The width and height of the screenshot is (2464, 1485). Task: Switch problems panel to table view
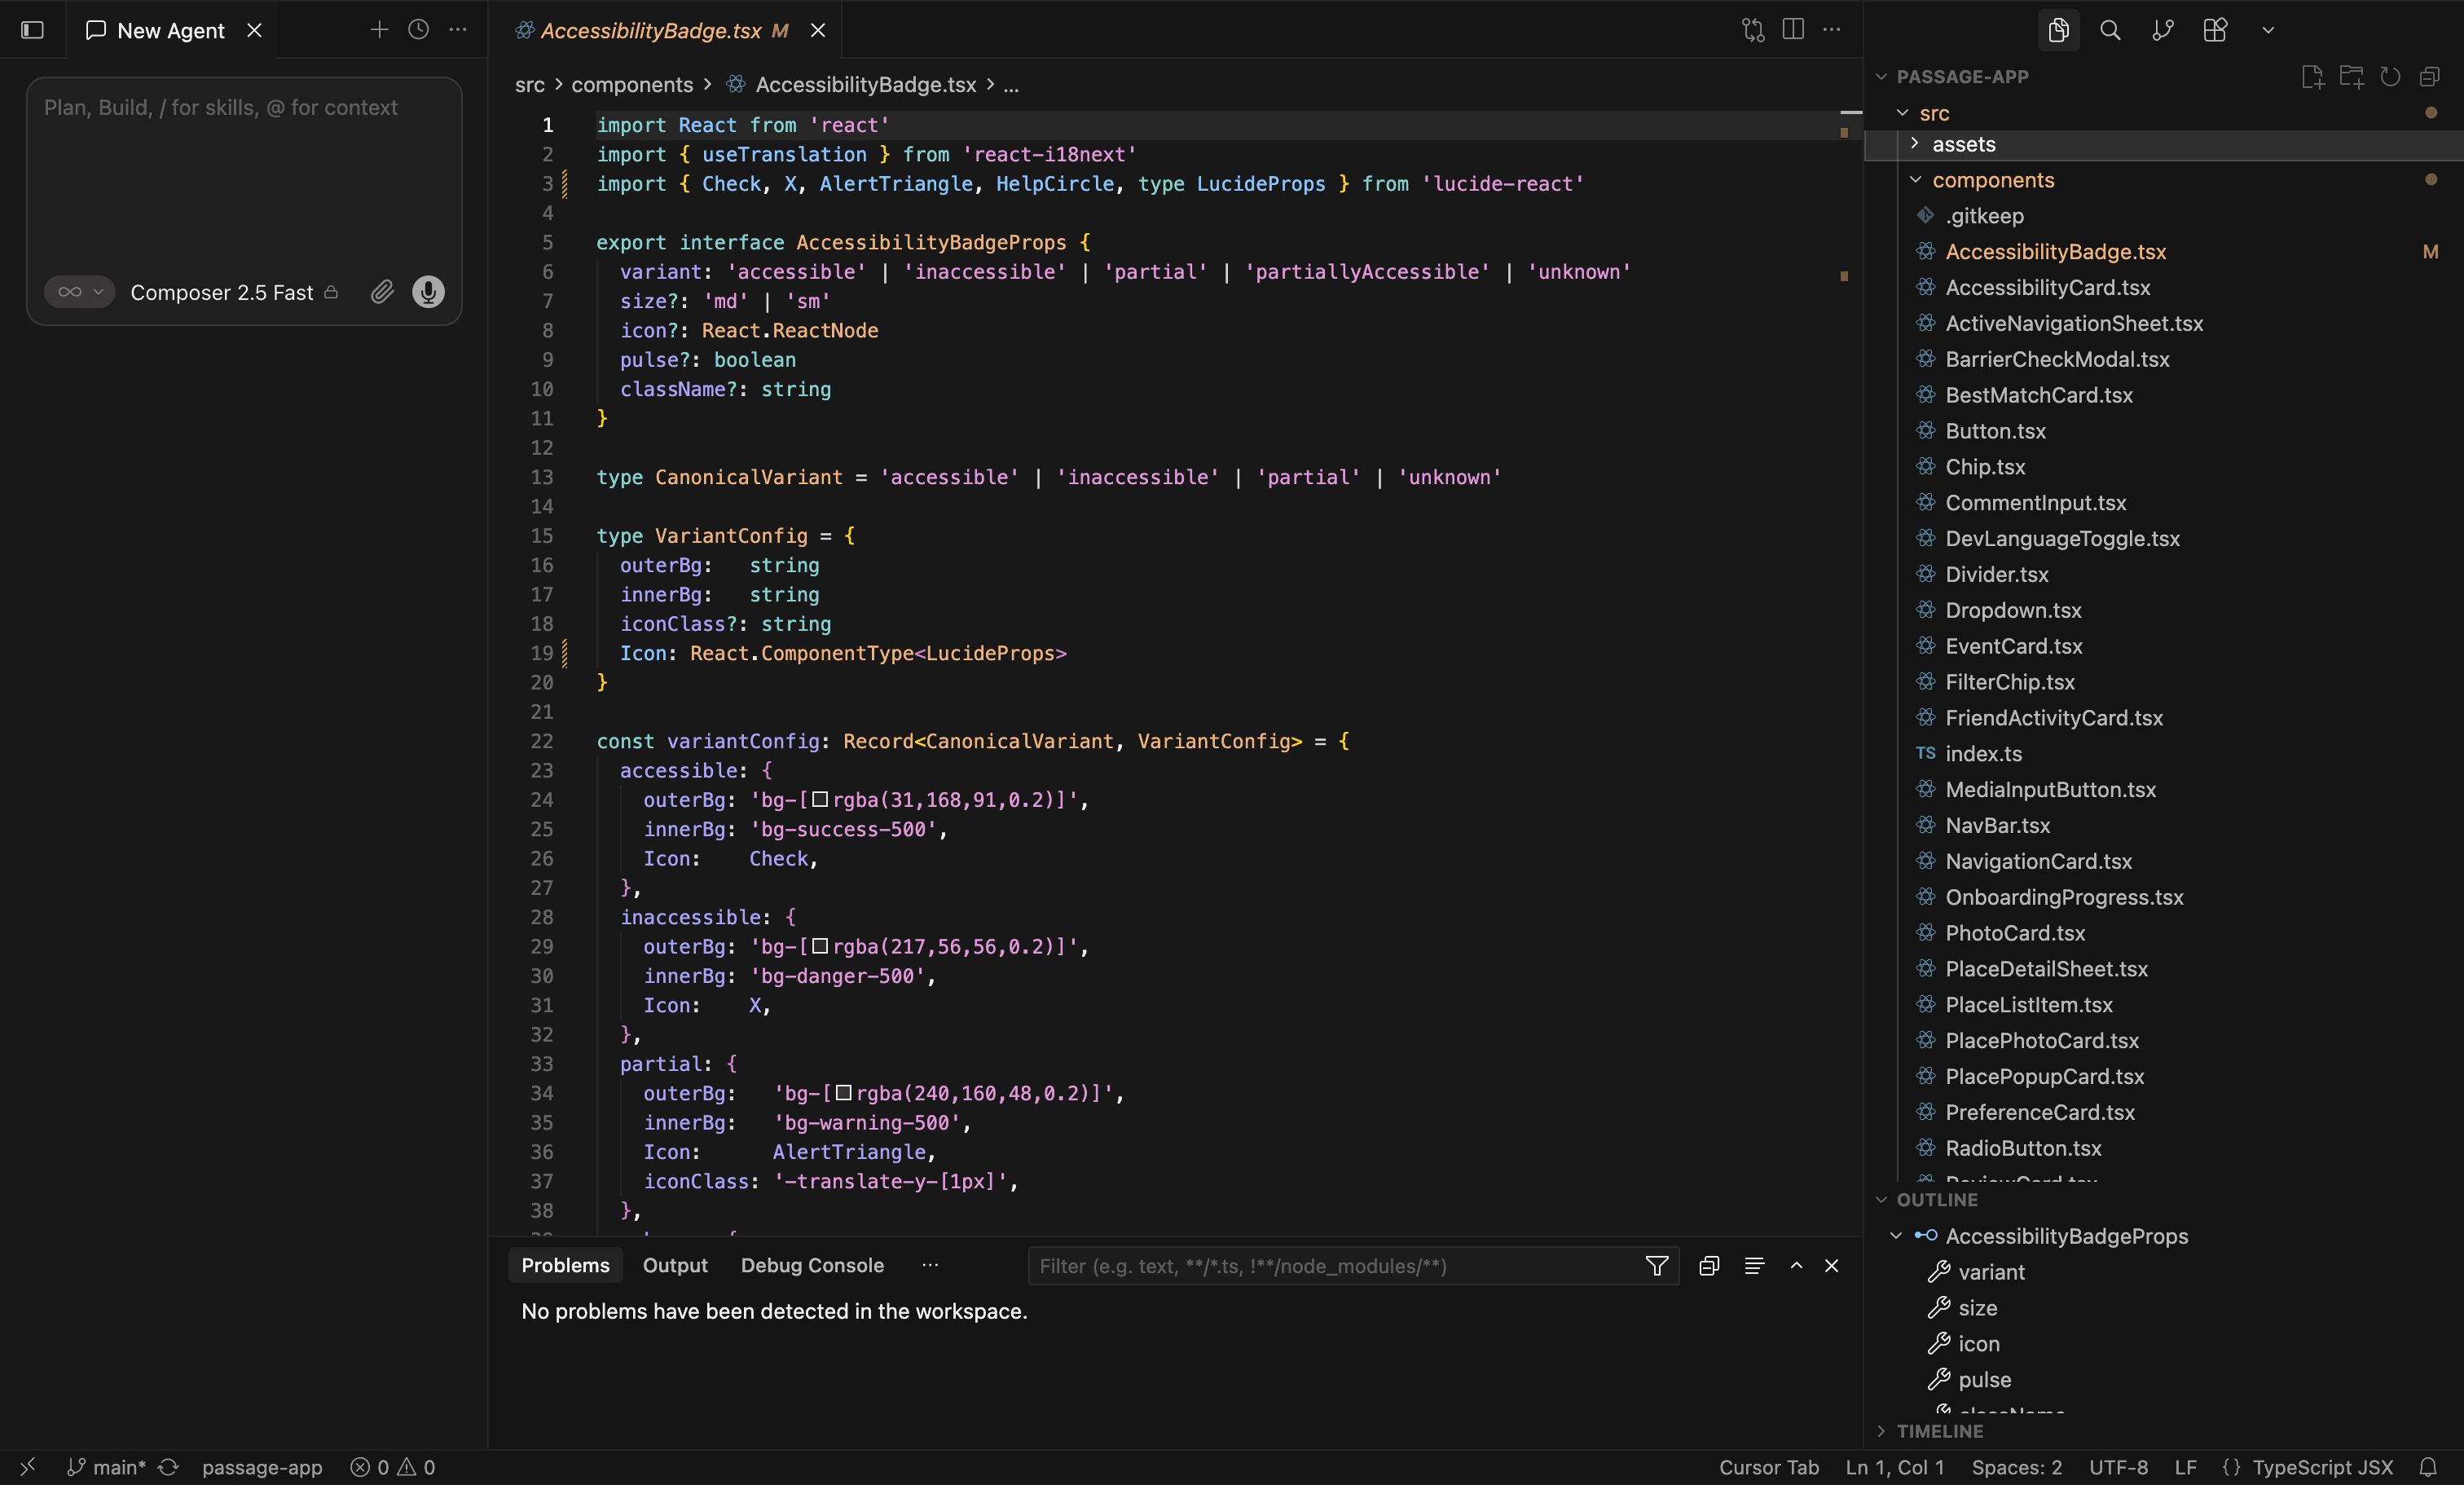1754,1266
